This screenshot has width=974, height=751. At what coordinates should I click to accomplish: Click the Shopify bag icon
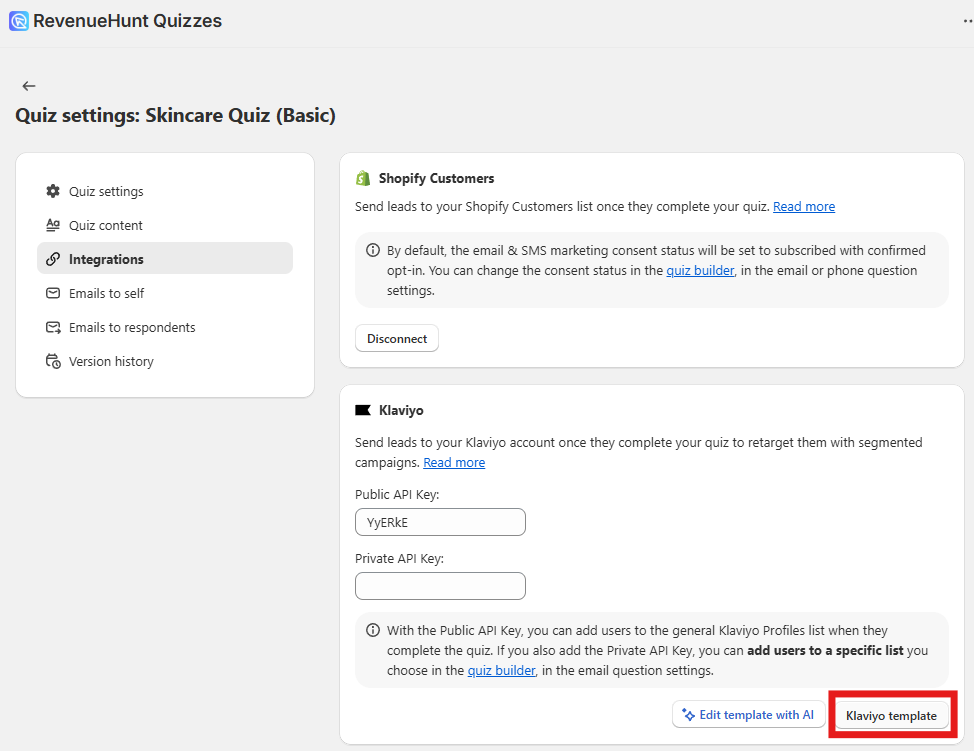click(363, 178)
